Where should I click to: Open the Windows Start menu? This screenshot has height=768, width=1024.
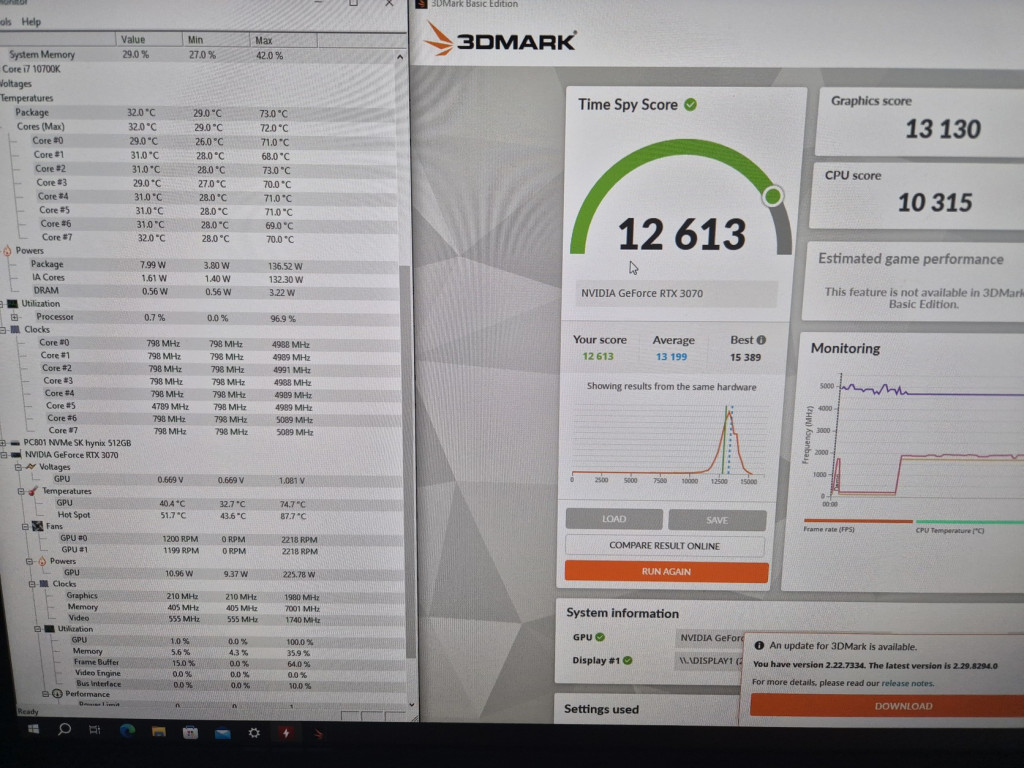pos(33,729)
